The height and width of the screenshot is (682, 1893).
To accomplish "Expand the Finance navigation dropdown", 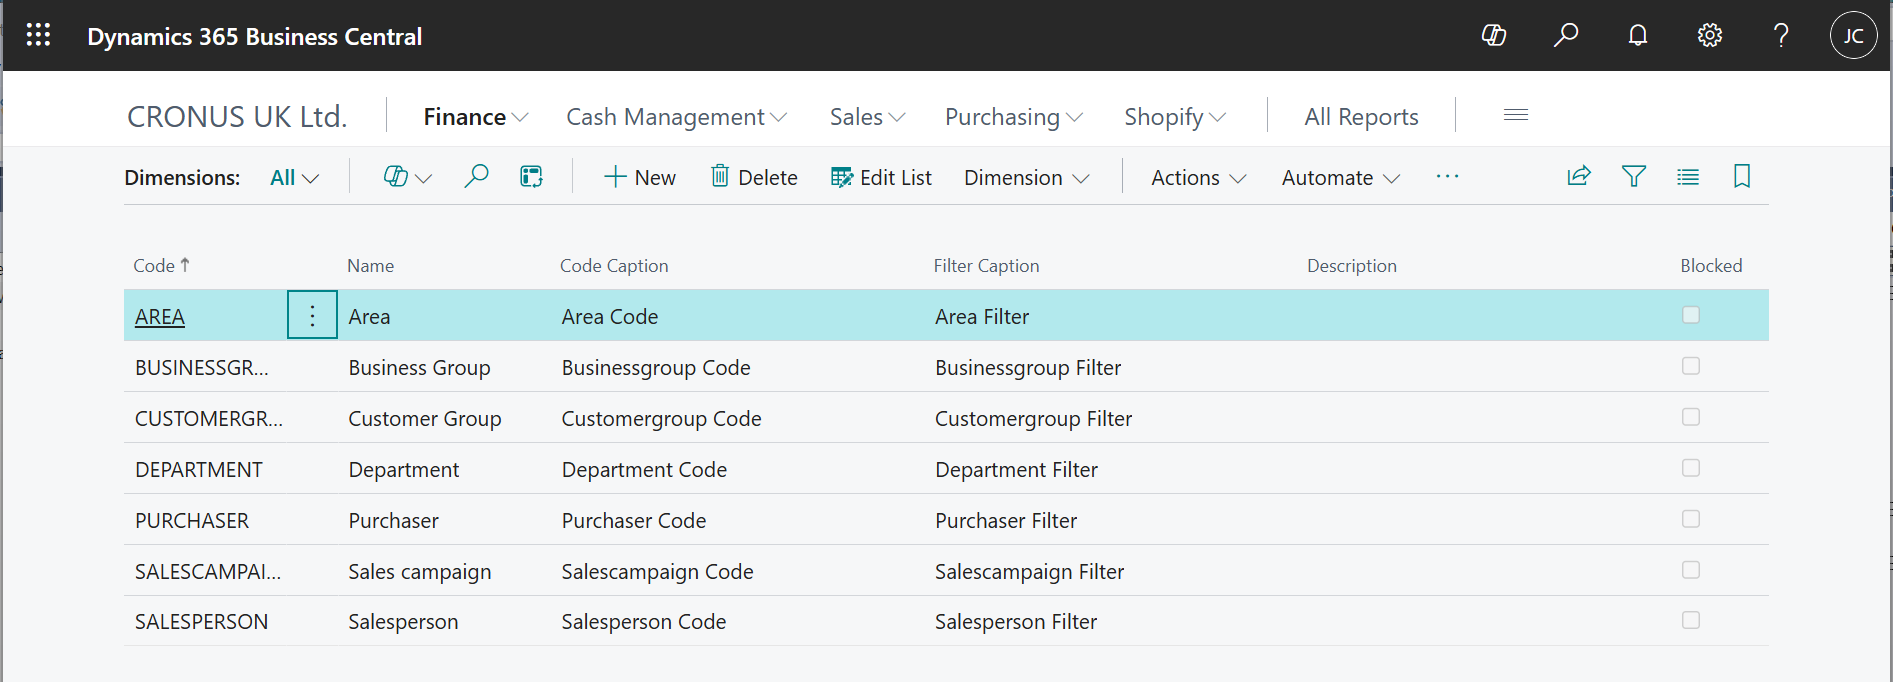I will point(476,117).
